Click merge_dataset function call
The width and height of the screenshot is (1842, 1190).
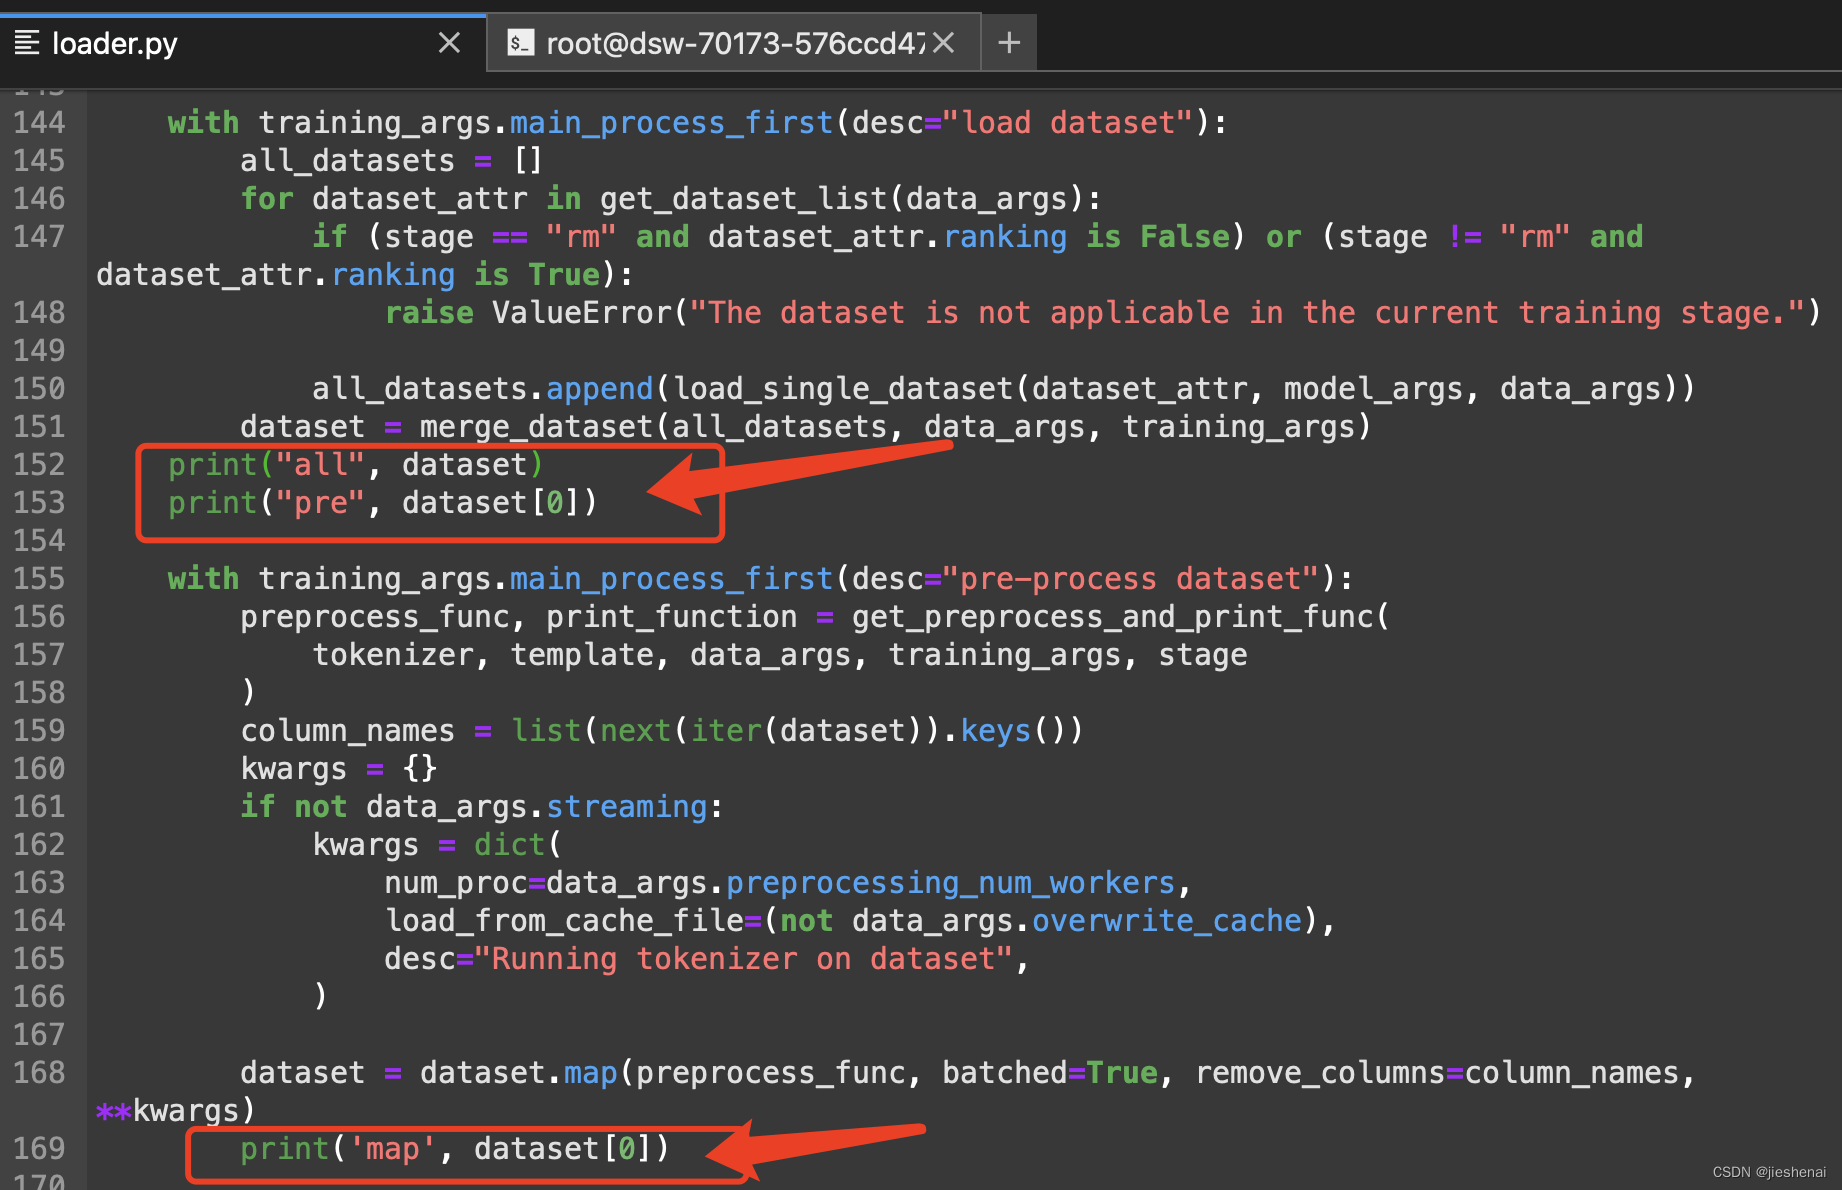click(895, 426)
